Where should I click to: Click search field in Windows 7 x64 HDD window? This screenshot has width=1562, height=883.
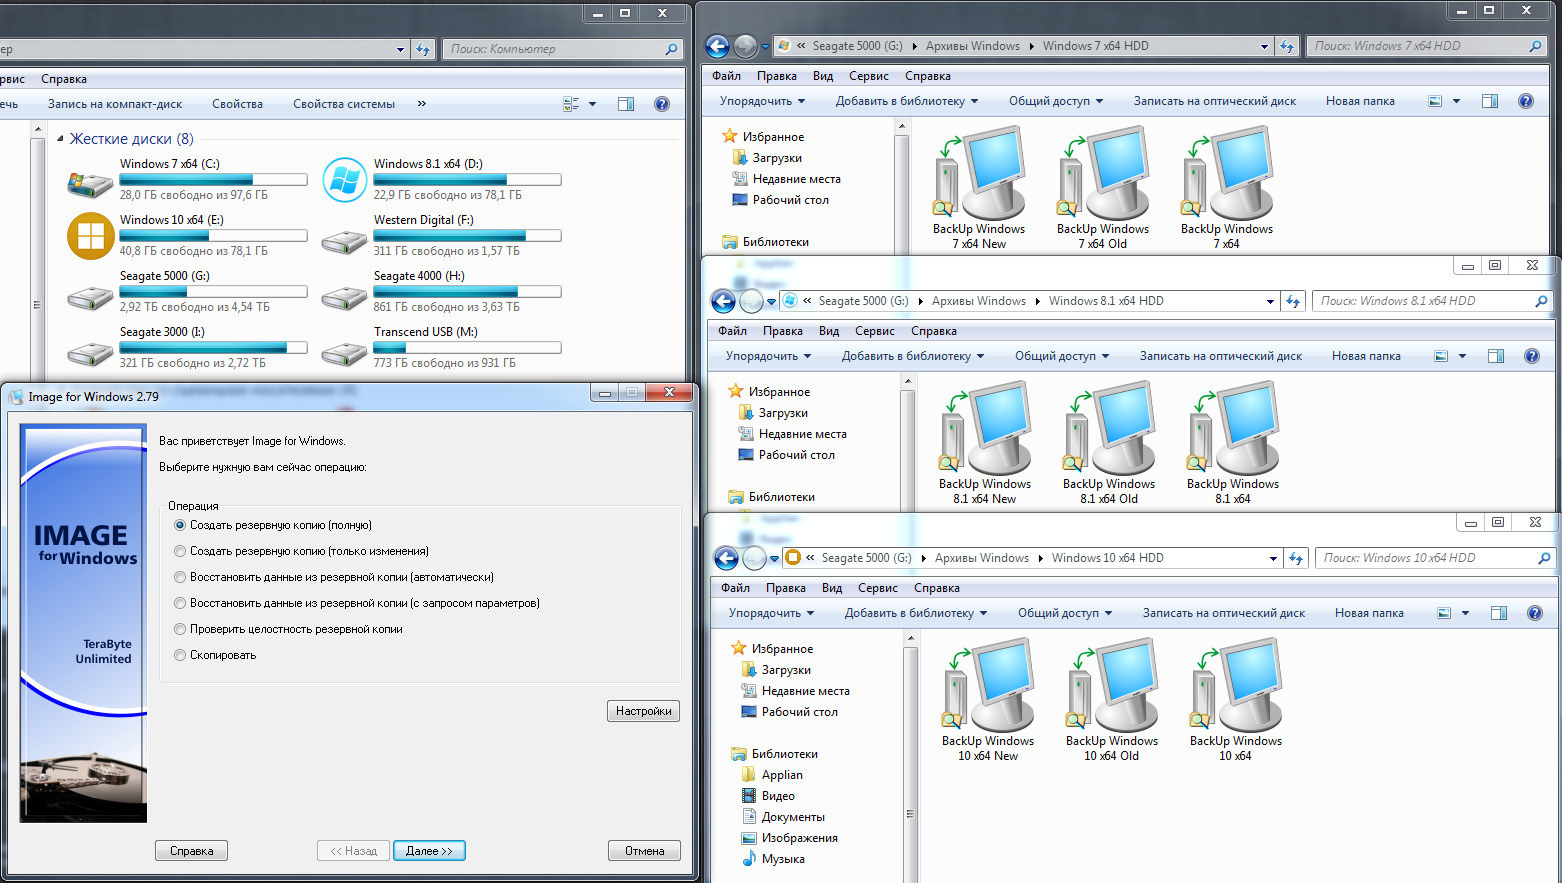point(1427,46)
